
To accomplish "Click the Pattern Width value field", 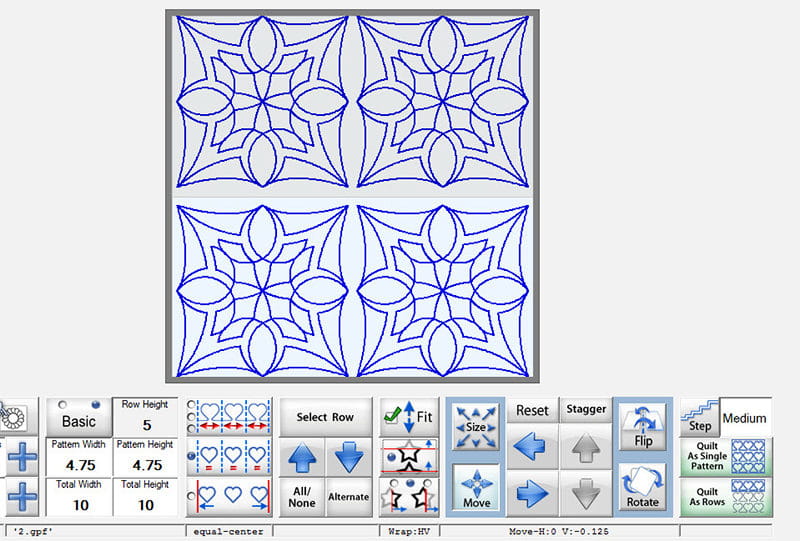I will pyautogui.click(x=79, y=464).
